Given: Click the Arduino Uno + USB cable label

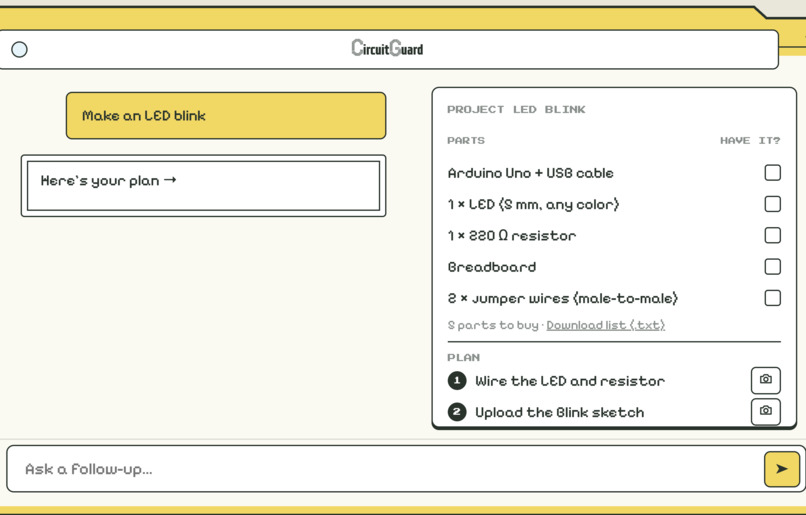Looking at the screenshot, I should pos(530,173).
